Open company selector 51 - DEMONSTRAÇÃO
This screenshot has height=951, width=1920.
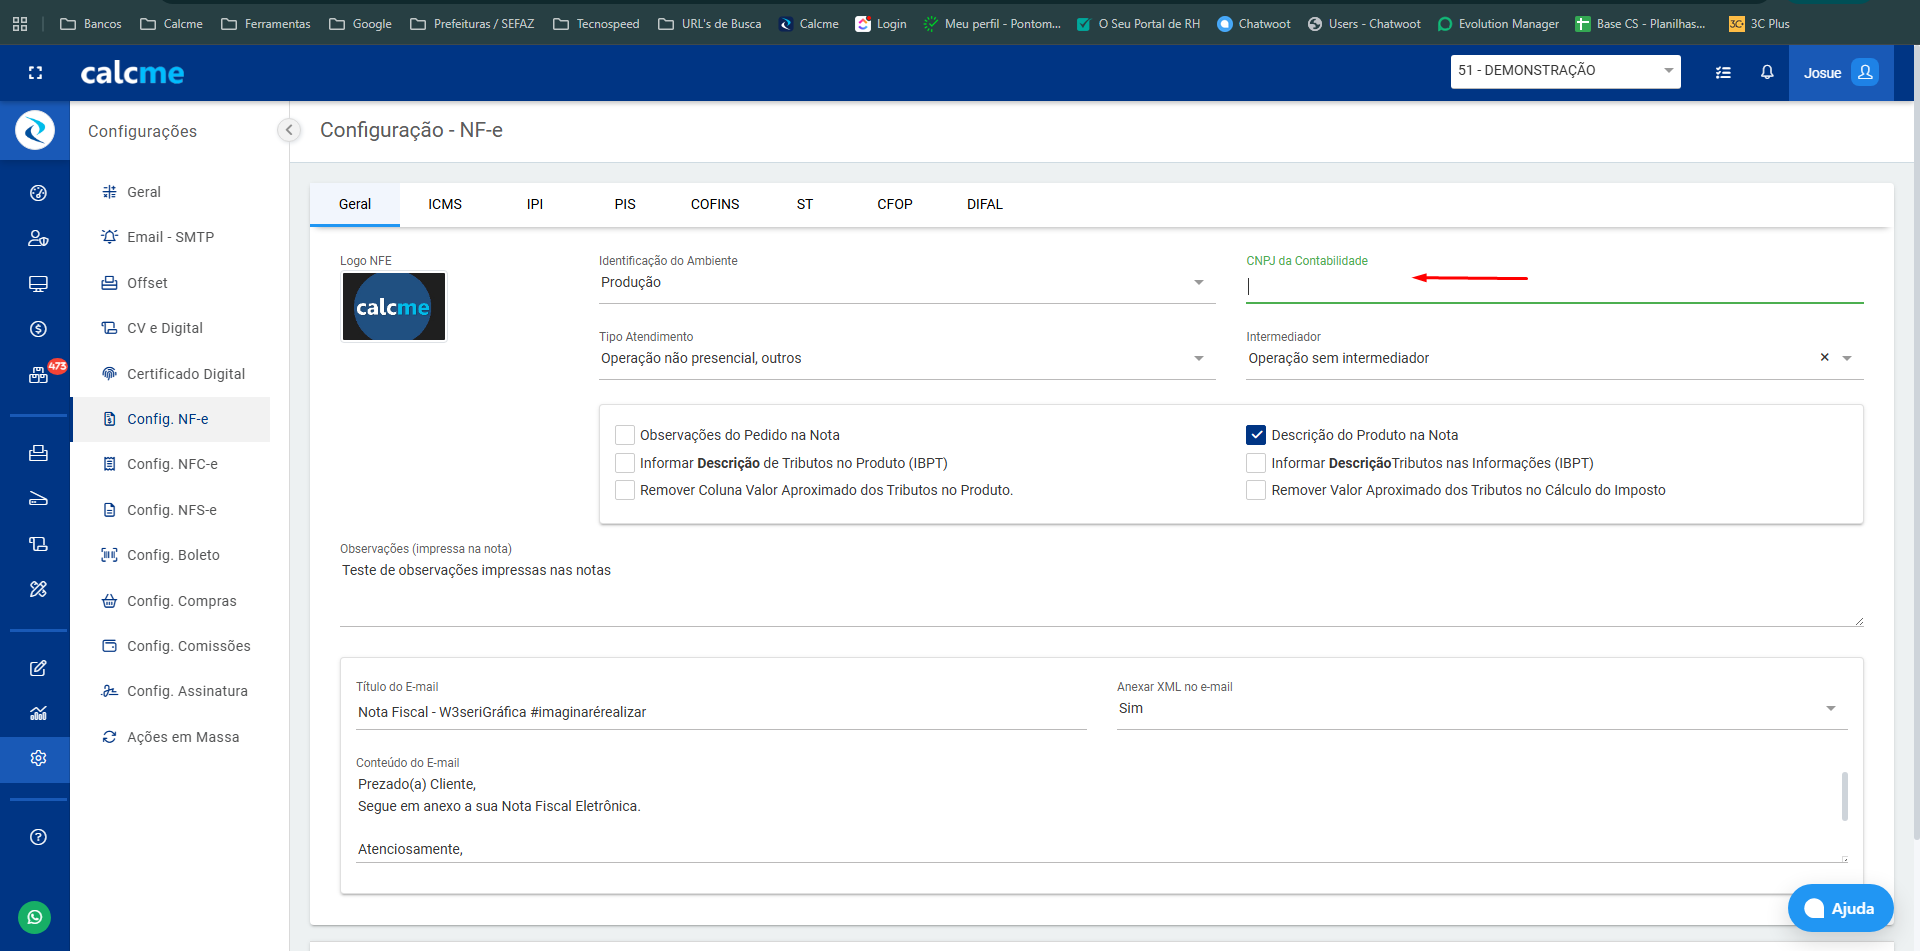click(x=1564, y=71)
